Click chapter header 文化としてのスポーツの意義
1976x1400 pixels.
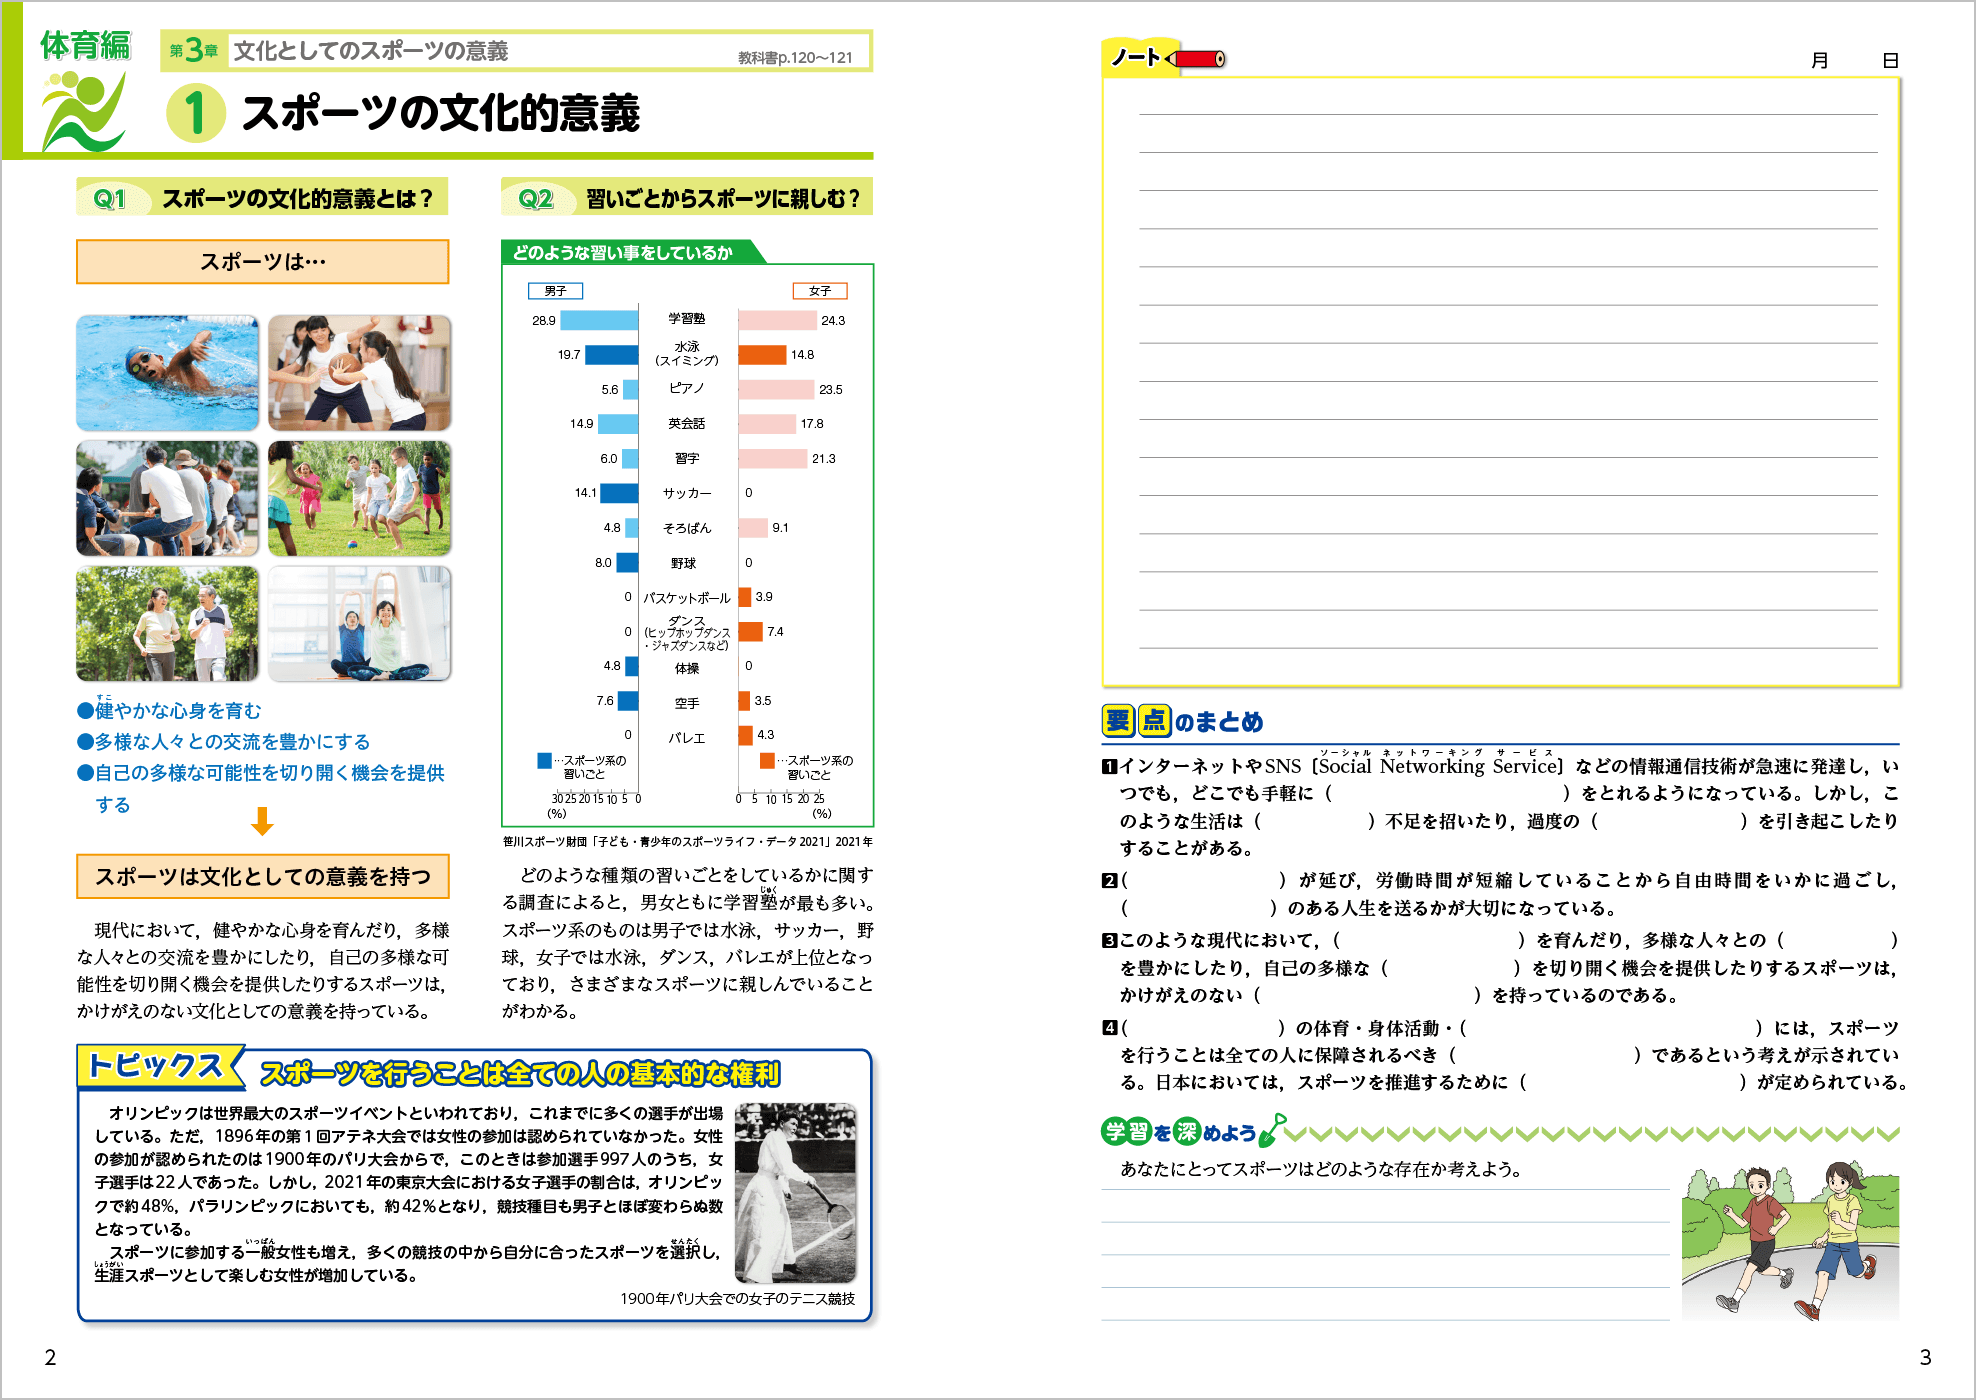[x=371, y=51]
